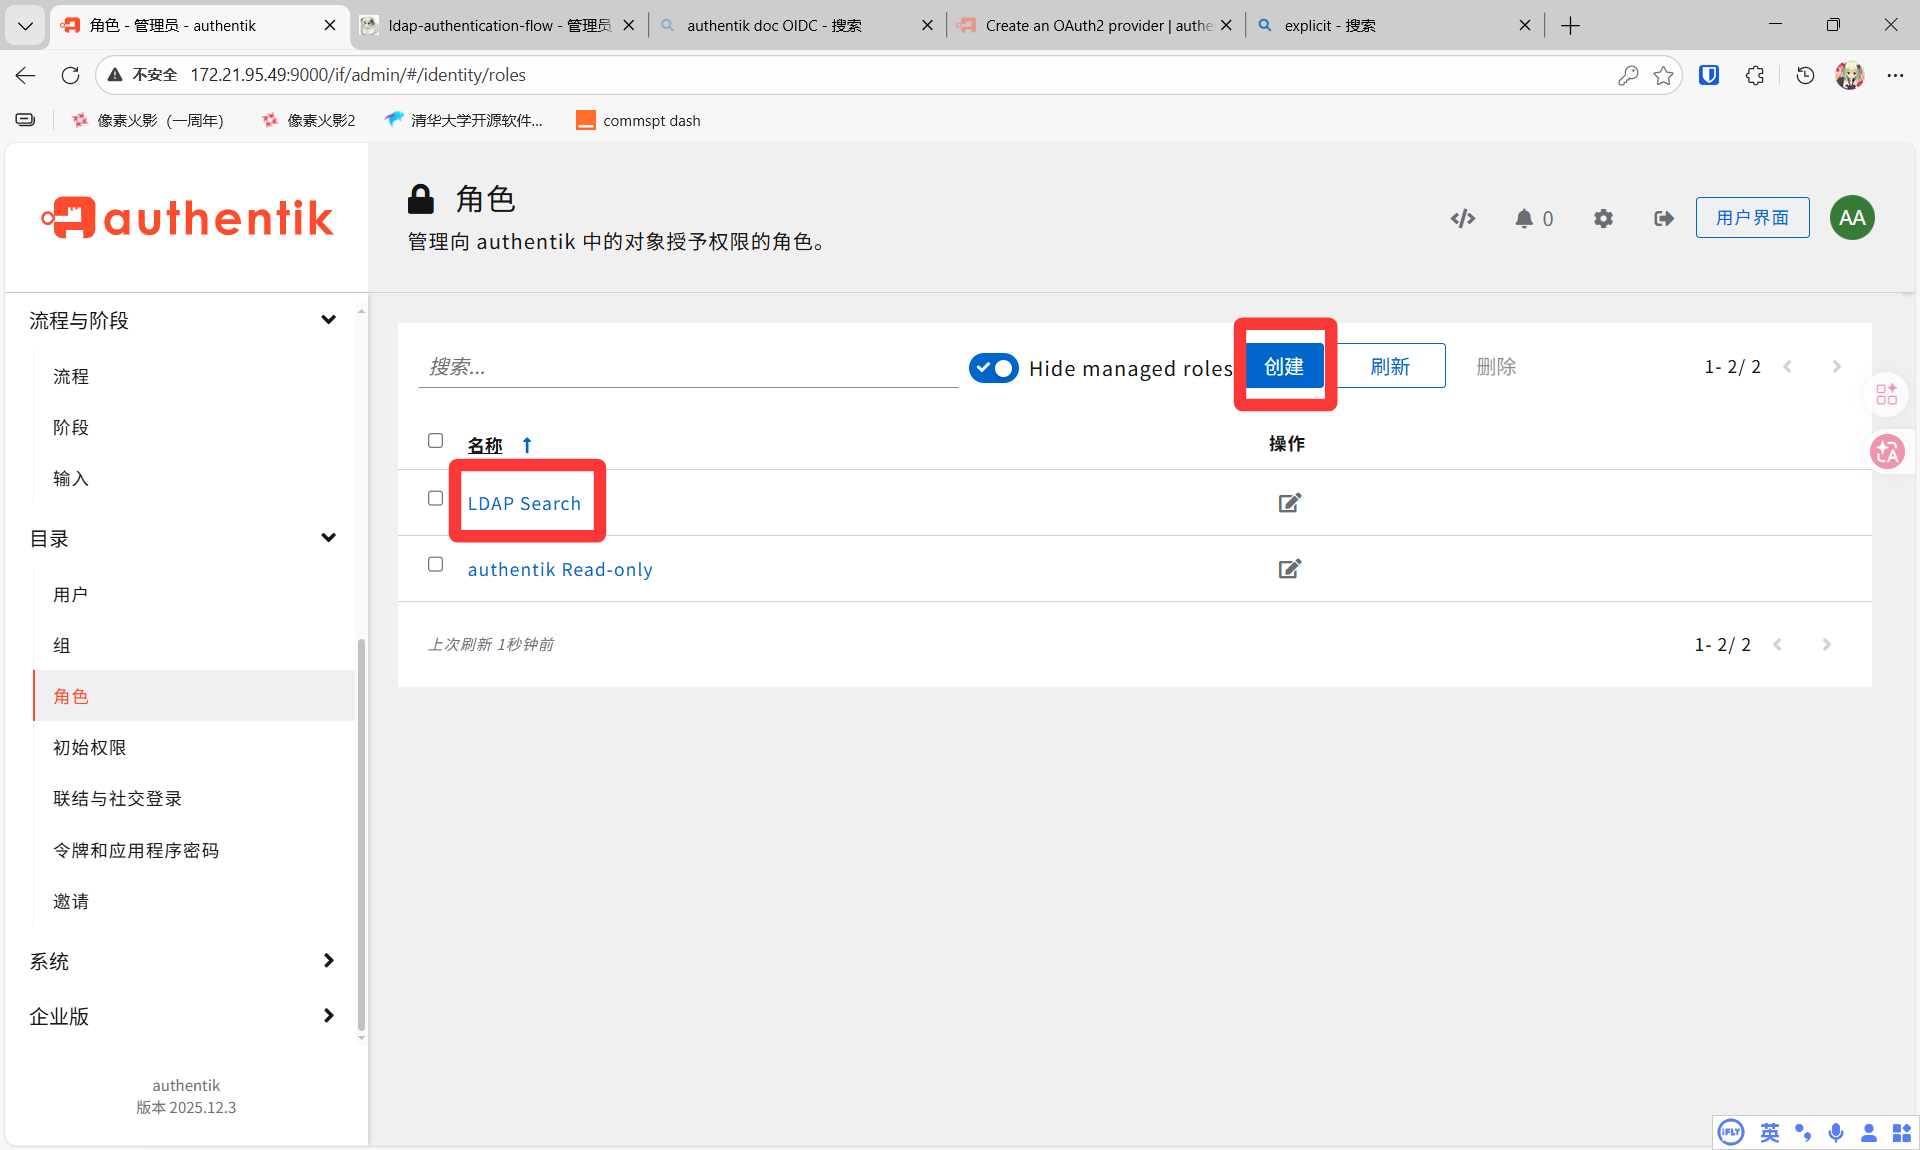Viewport: 1920px width, 1150px height.
Task: Check the LDAP Search row checkbox
Action: point(435,498)
